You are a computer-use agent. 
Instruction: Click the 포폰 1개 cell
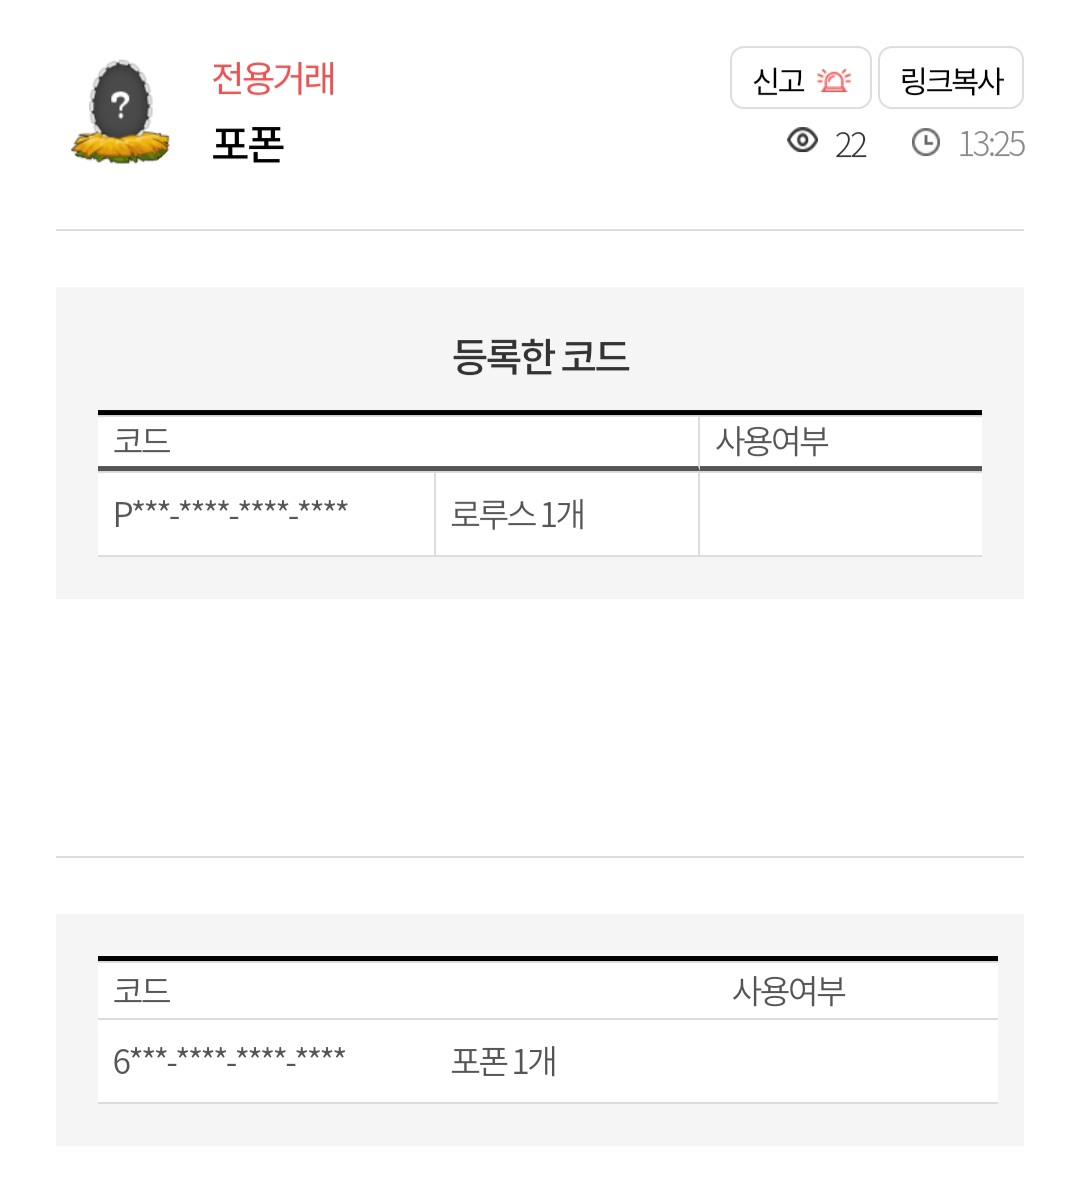click(503, 1061)
